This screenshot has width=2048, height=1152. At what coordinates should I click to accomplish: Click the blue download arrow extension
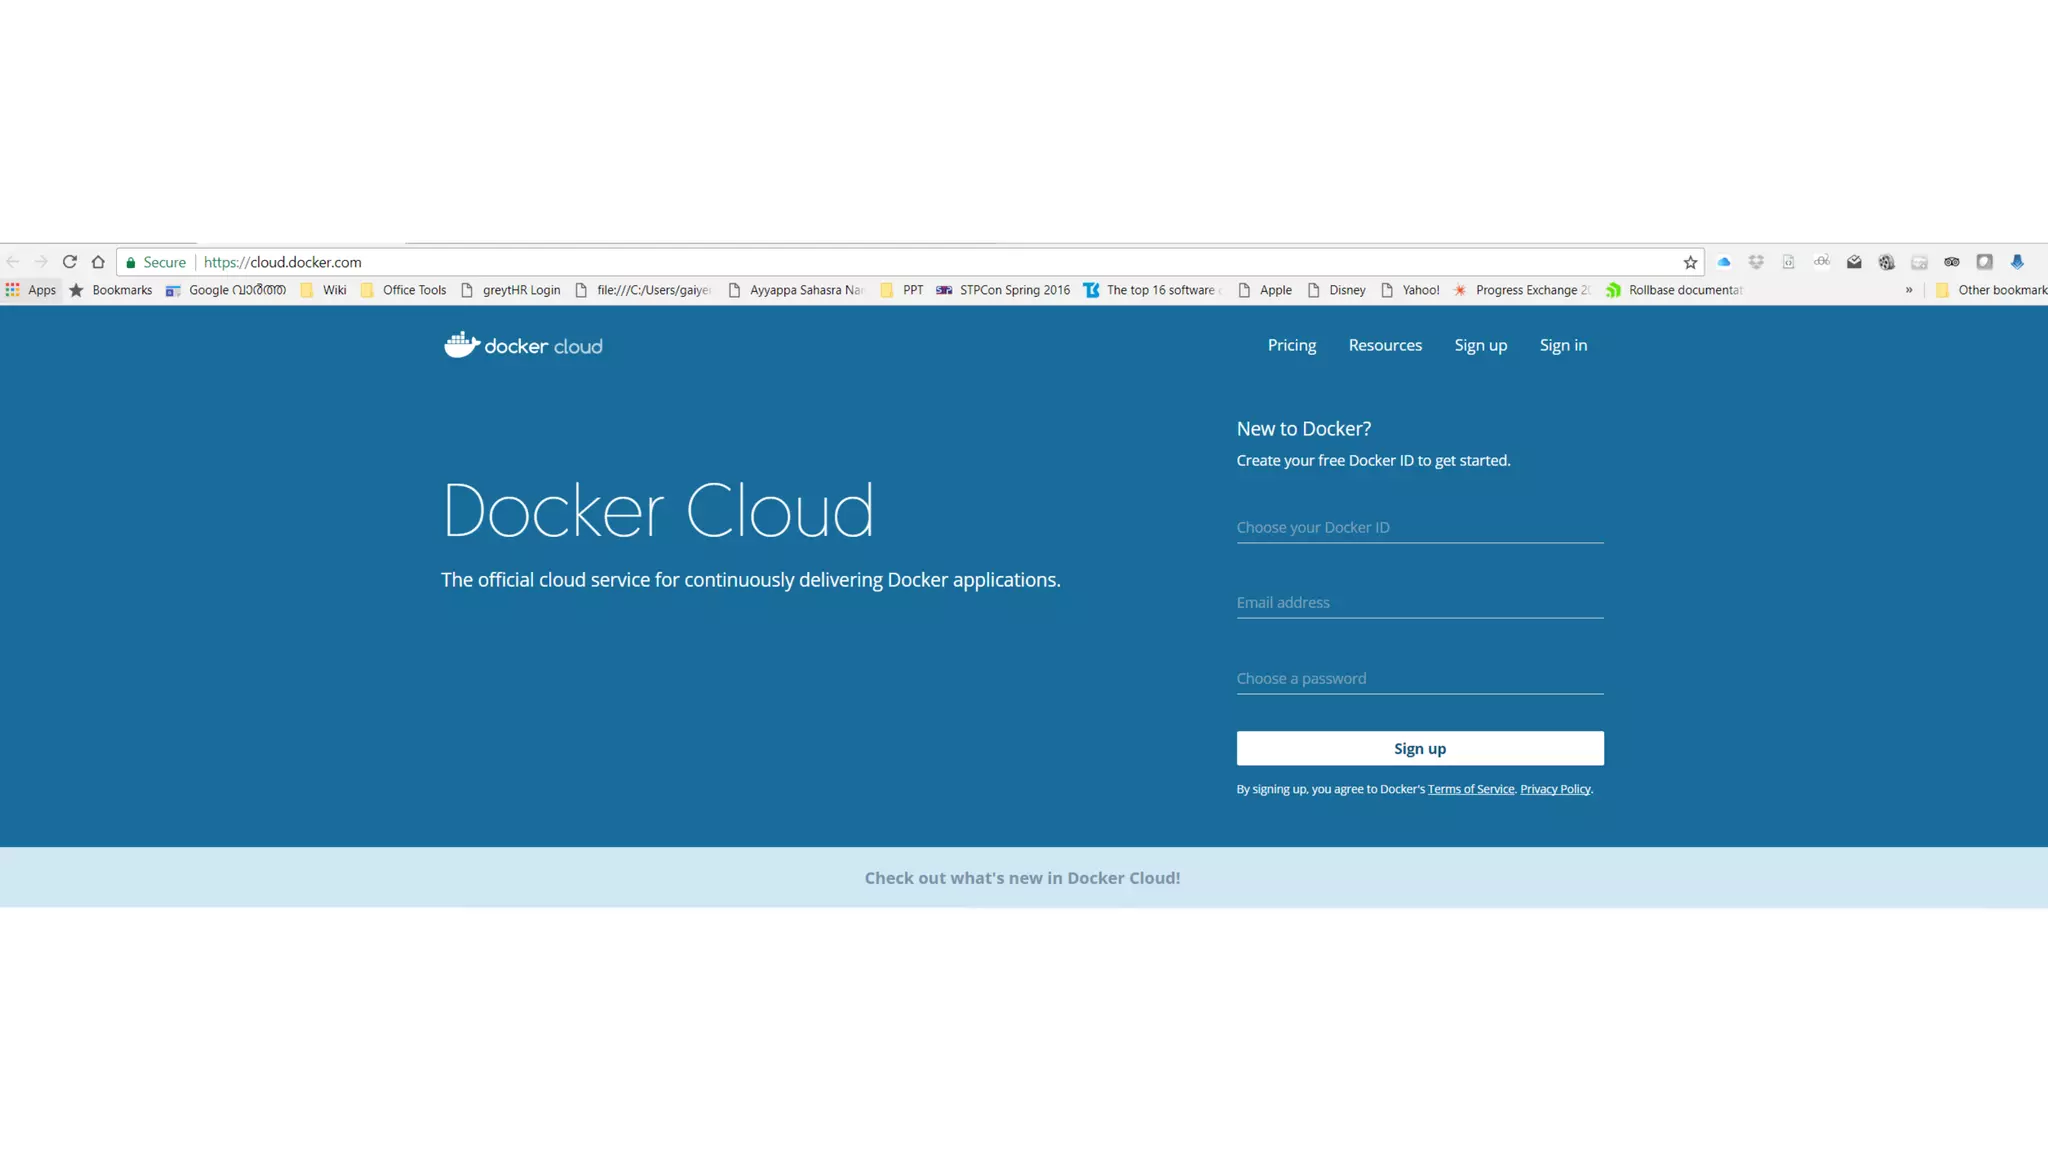[2017, 262]
